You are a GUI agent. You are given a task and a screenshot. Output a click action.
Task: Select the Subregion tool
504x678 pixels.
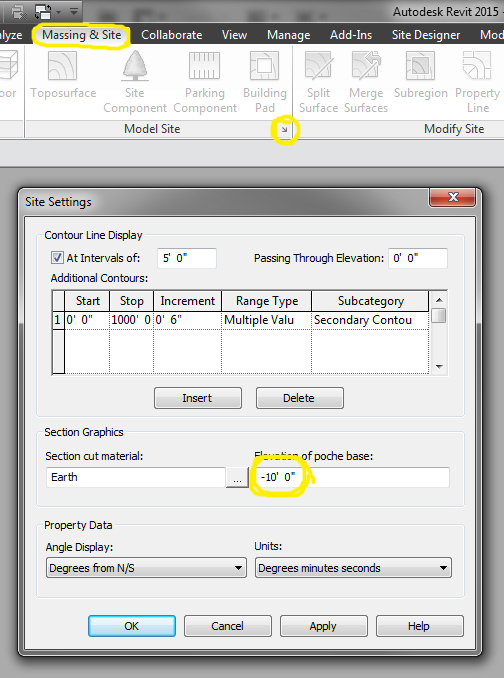click(421, 75)
